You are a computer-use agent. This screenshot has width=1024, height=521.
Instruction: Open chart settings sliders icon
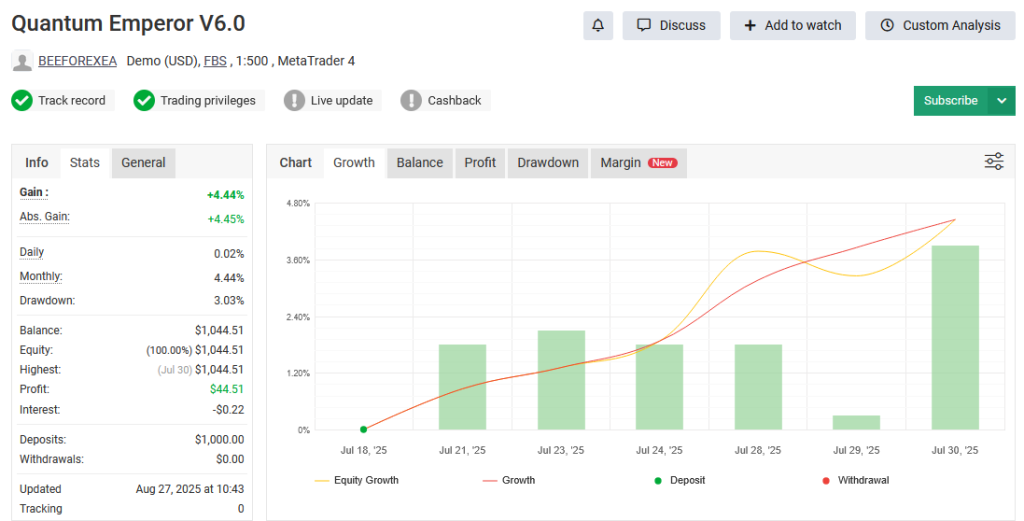point(993,162)
